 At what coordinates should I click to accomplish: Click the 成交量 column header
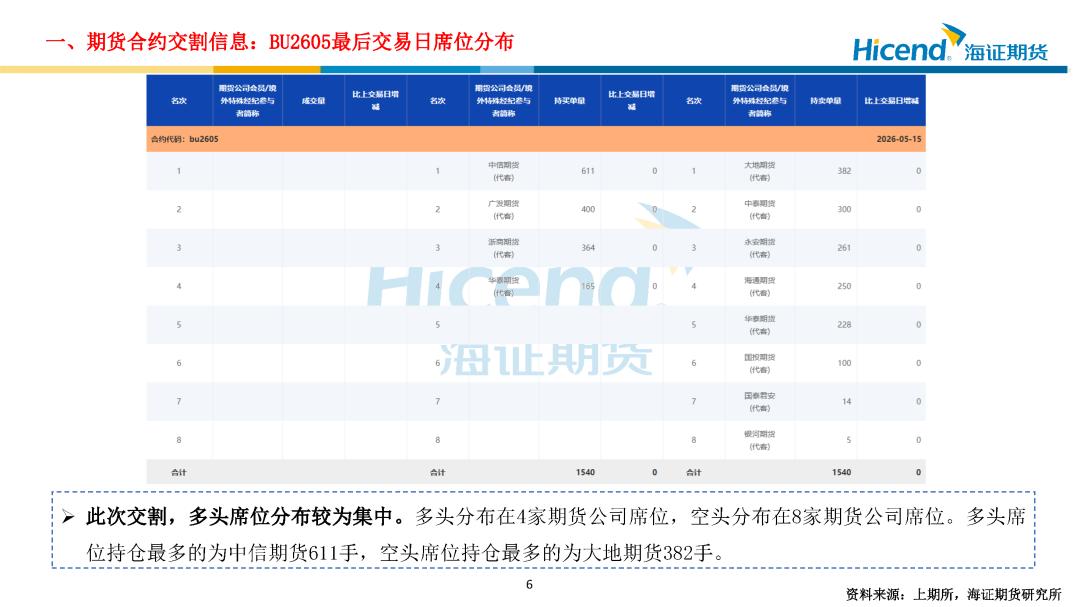point(313,101)
